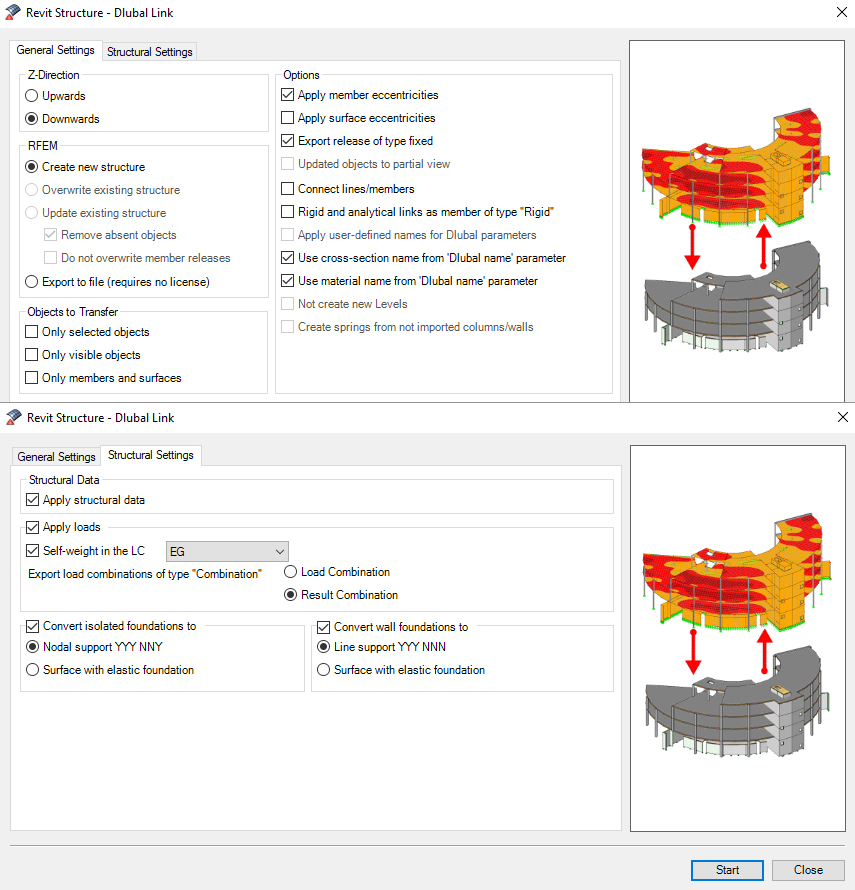Image resolution: width=855 pixels, height=890 pixels.
Task: Close the upper Dlubal Link window
Action: (842, 12)
